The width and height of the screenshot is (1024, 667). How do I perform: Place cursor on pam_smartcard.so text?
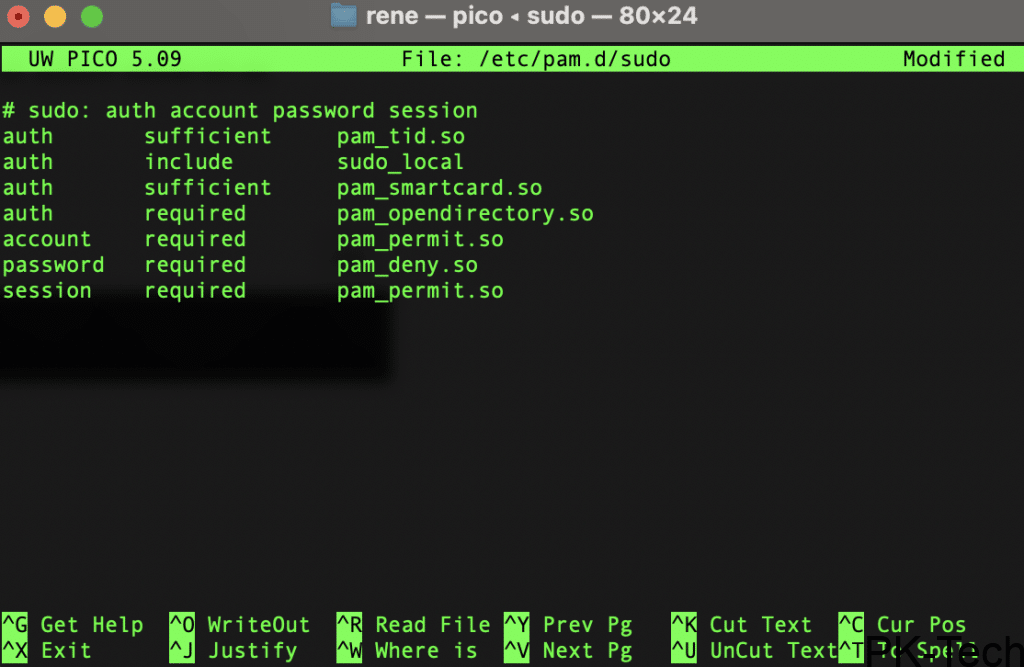tap(439, 188)
